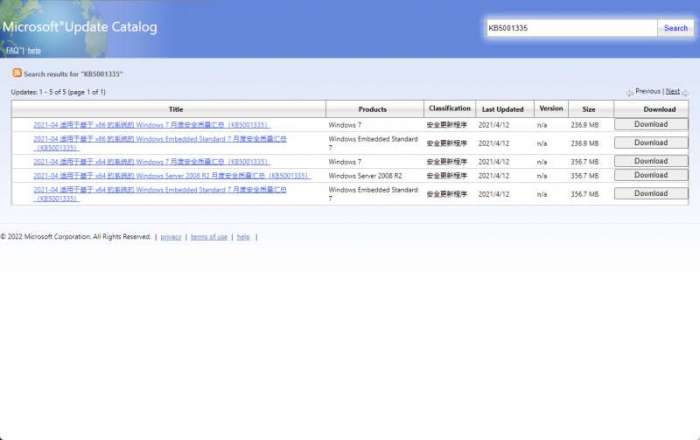Open x86 Windows Embedded Standard 7 update link
The width and height of the screenshot is (700, 440).
pos(160,143)
